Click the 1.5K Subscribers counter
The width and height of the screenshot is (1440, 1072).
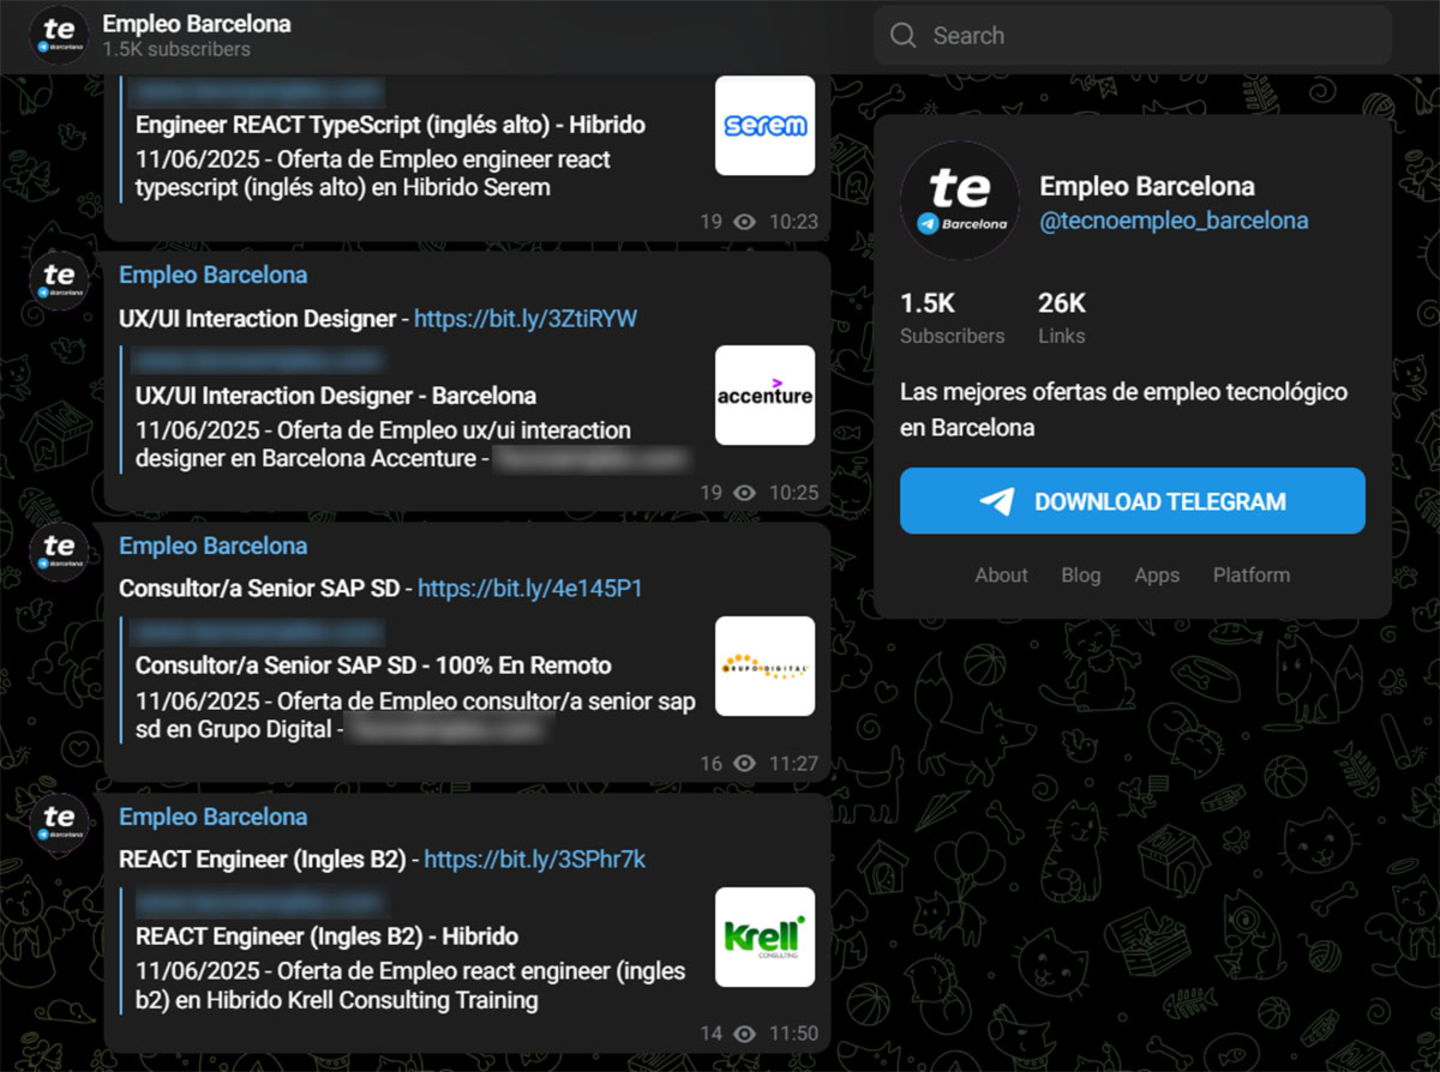point(952,318)
